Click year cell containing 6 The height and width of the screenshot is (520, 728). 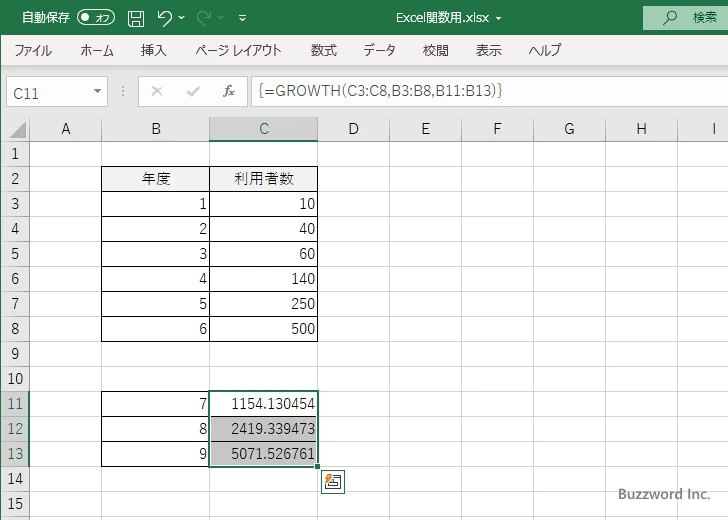(156, 329)
